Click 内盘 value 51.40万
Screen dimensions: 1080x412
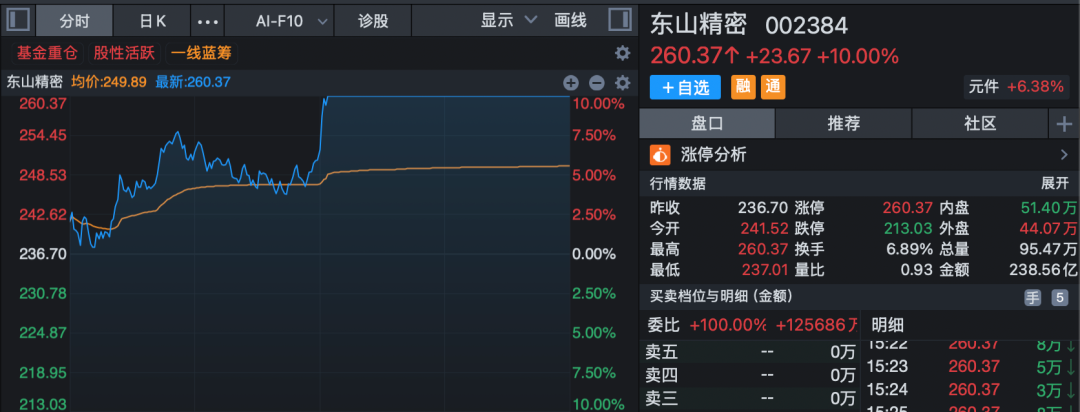tap(1049, 207)
